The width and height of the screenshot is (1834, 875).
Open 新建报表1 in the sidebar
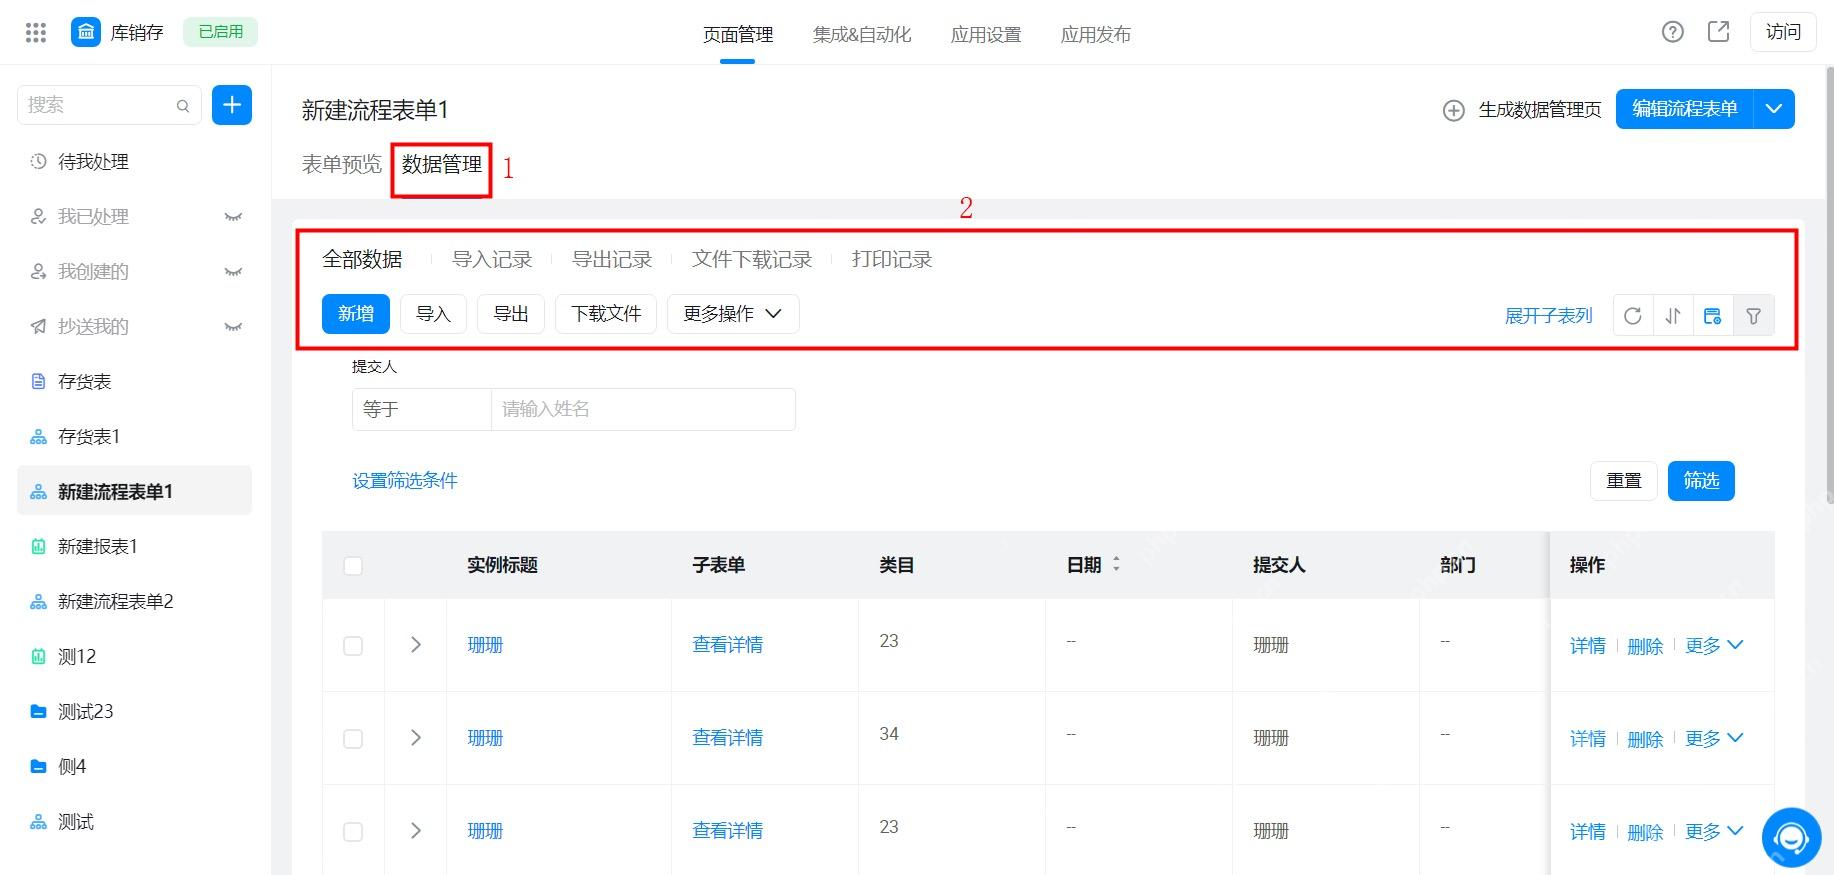pyautogui.click(x=135, y=547)
